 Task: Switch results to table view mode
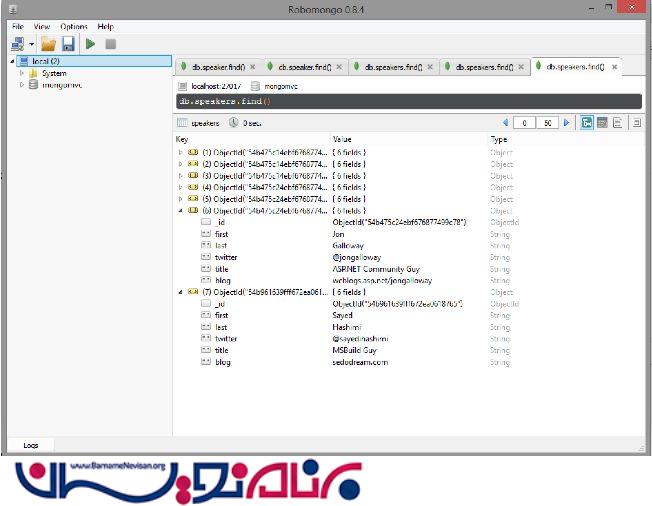[x=602, y=123]
